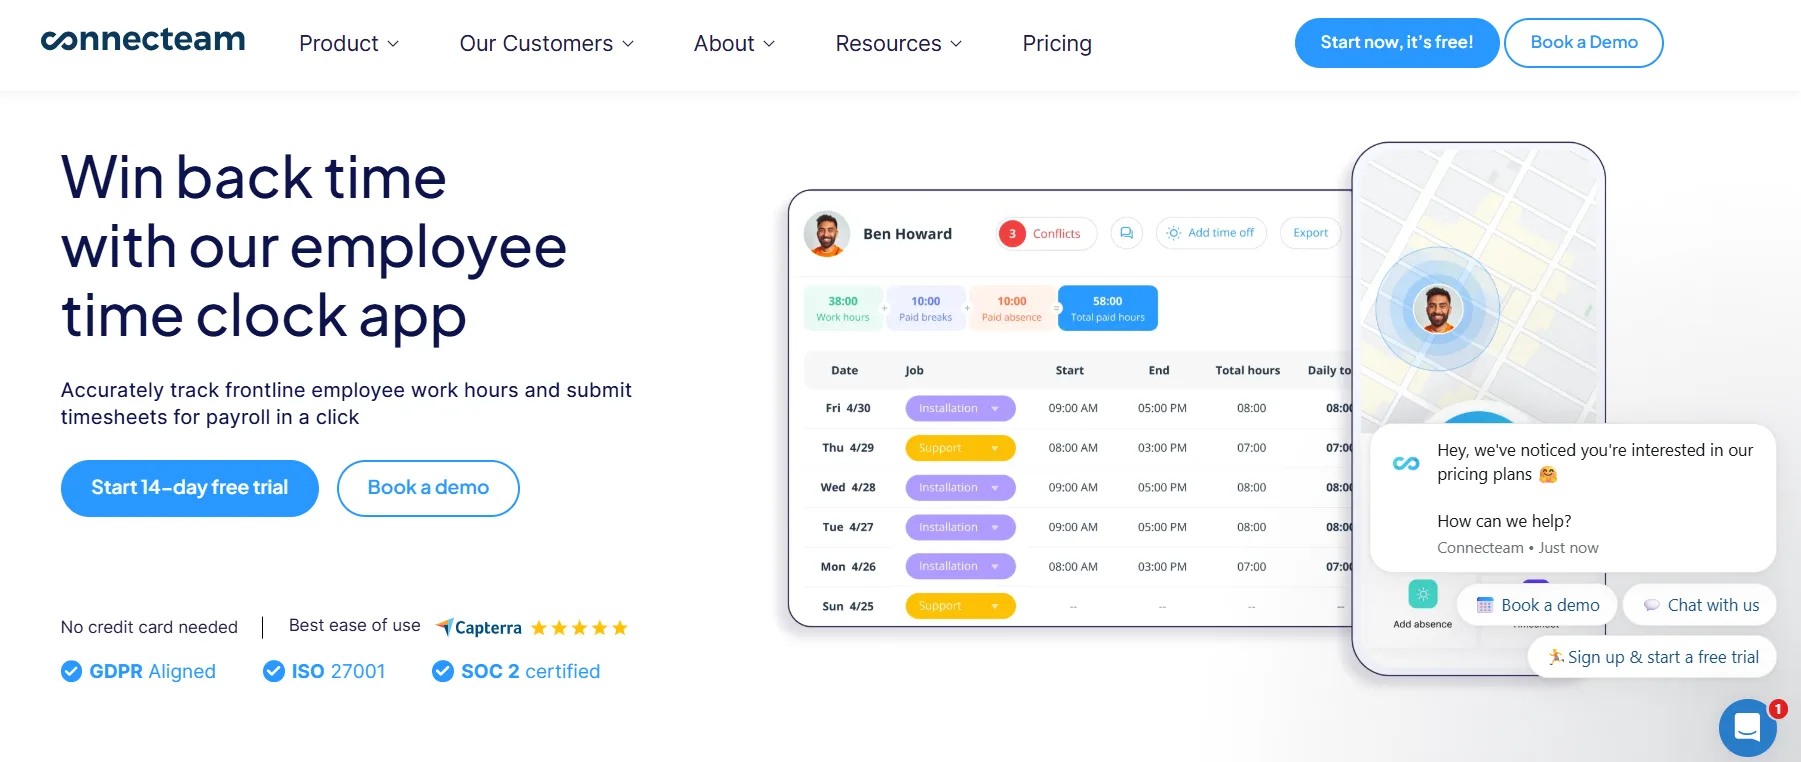The height and width of the screenshot is (762, 1801).
Task: Click the 'Fri 4/30' date cell
Action: 848,408
